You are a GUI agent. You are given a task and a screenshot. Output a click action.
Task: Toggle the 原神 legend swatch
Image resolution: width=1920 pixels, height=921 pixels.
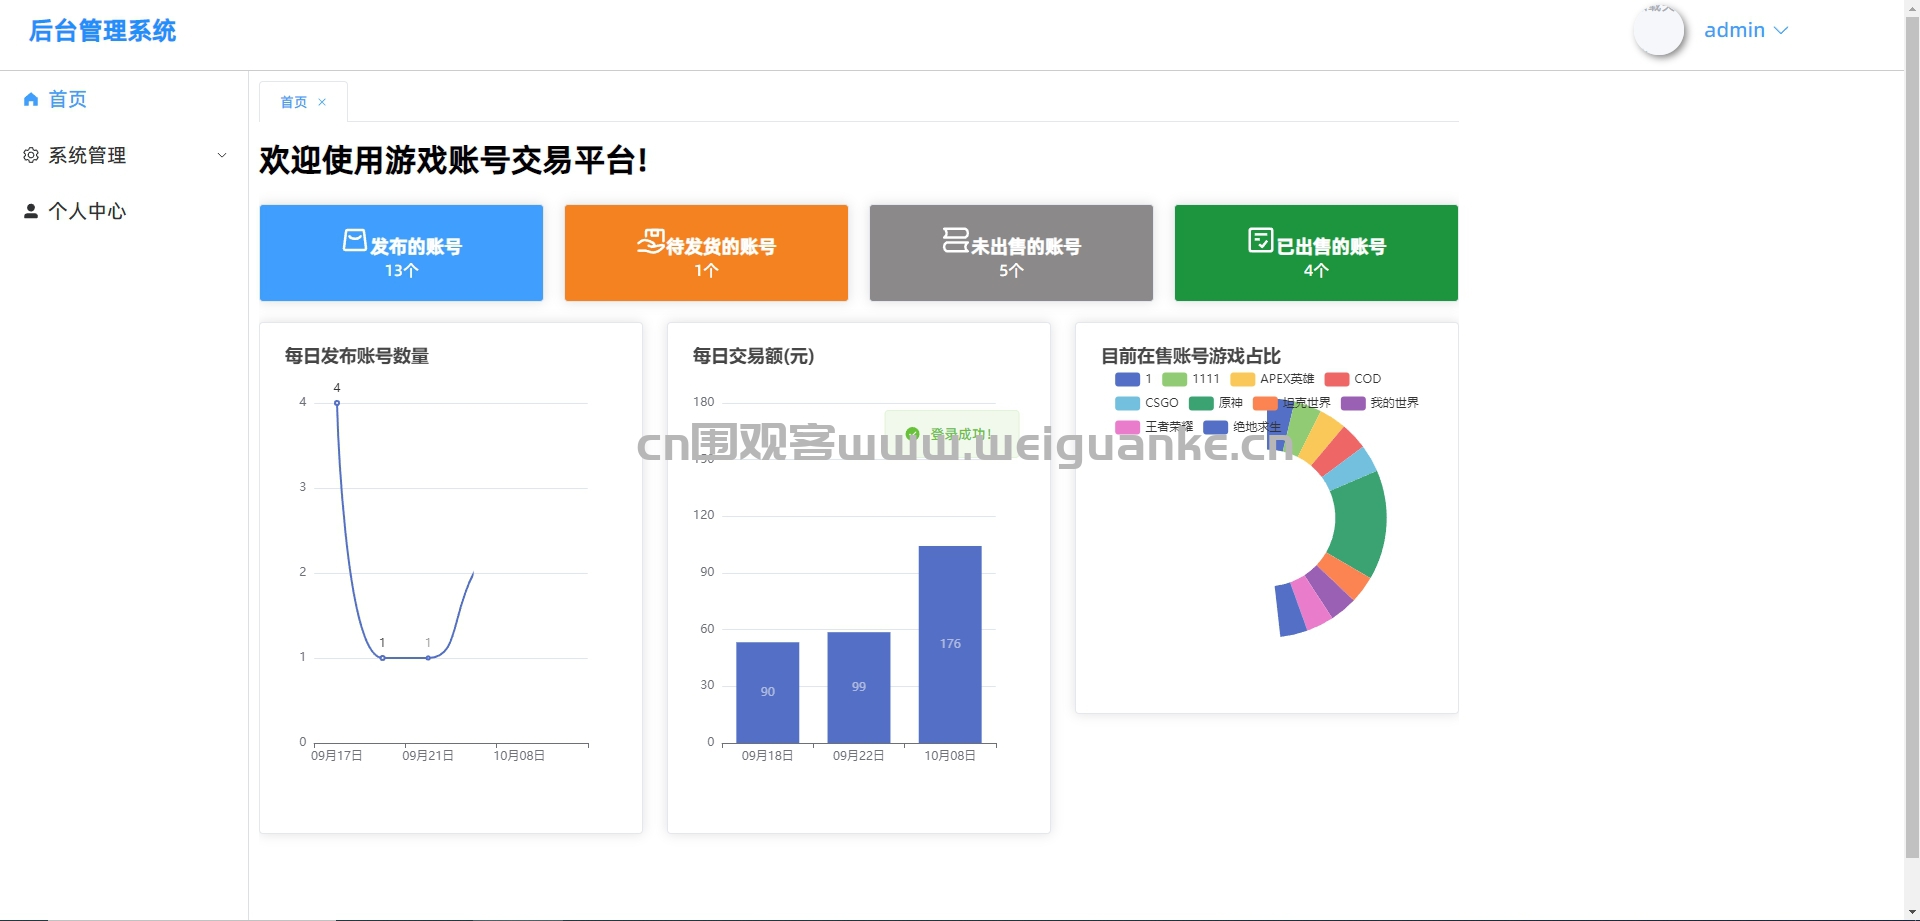[x=1200, y=403]
